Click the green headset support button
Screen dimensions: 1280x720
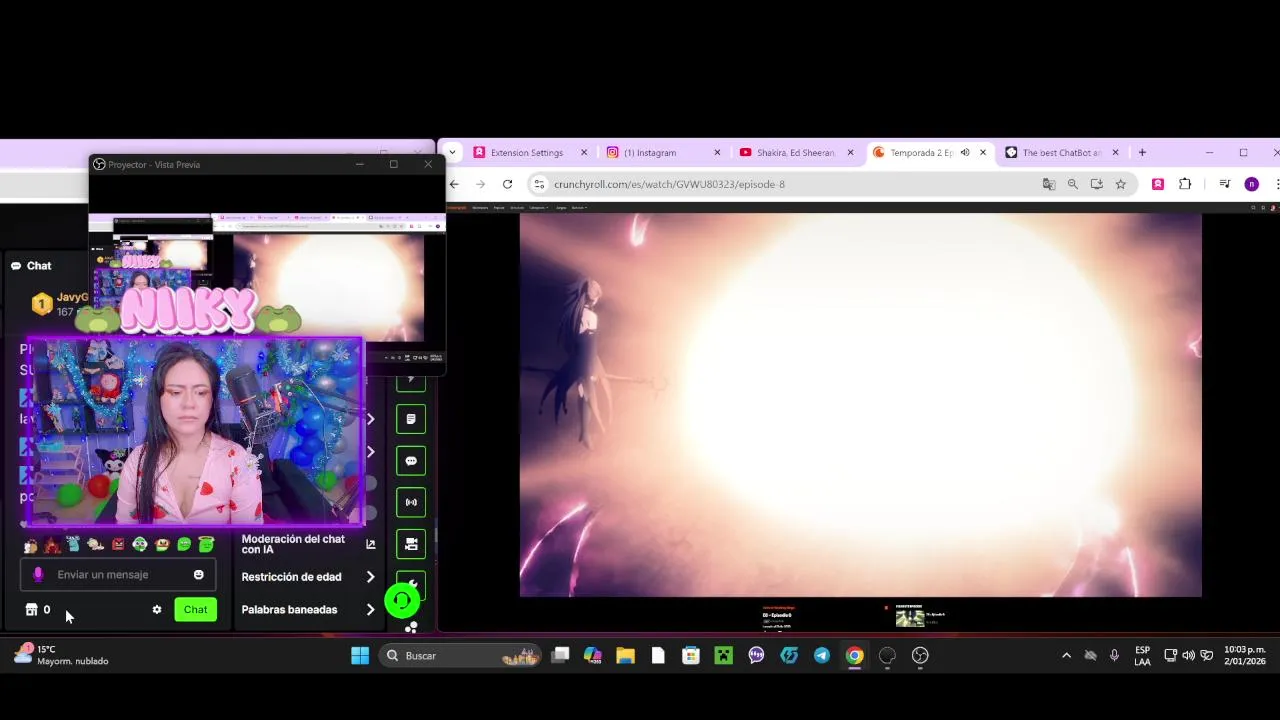coord(402,600)
